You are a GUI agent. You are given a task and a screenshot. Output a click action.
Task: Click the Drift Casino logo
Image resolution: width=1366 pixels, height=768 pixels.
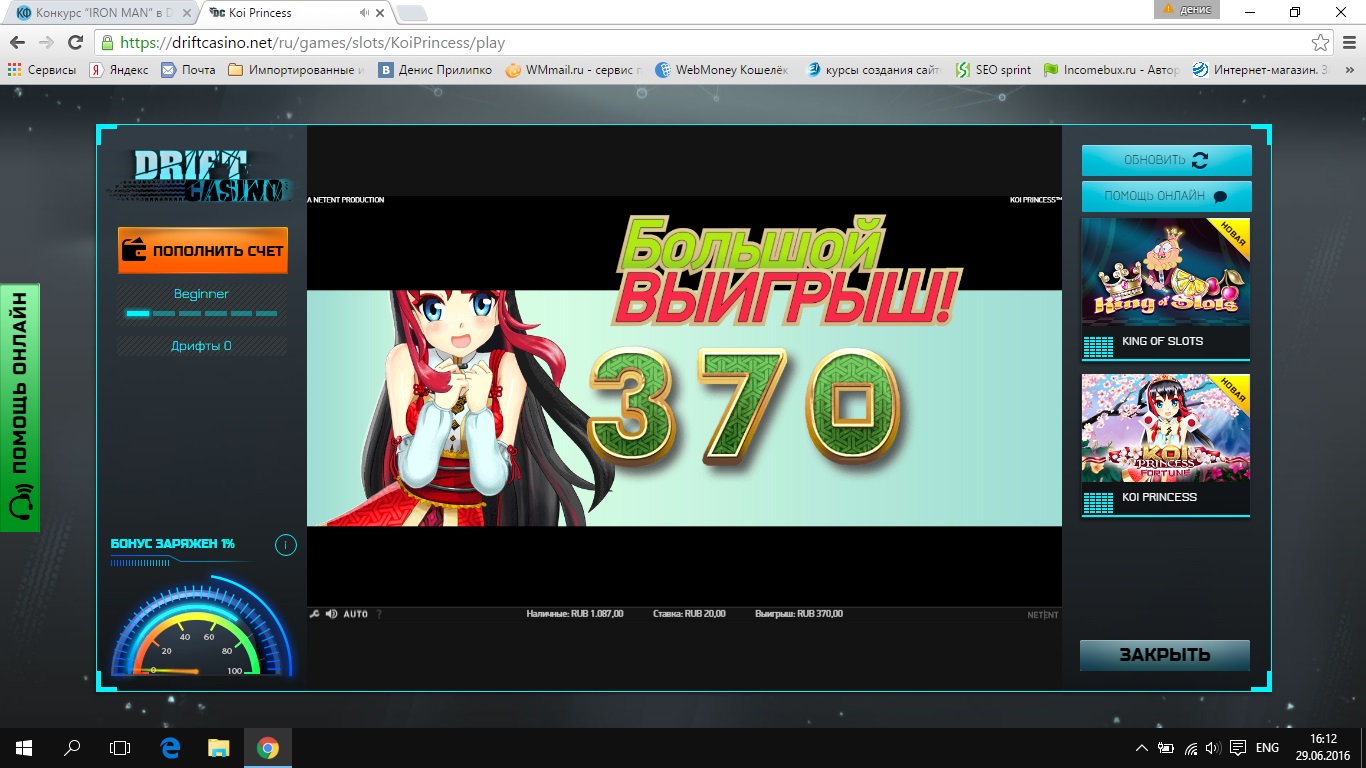coord(200,177)
